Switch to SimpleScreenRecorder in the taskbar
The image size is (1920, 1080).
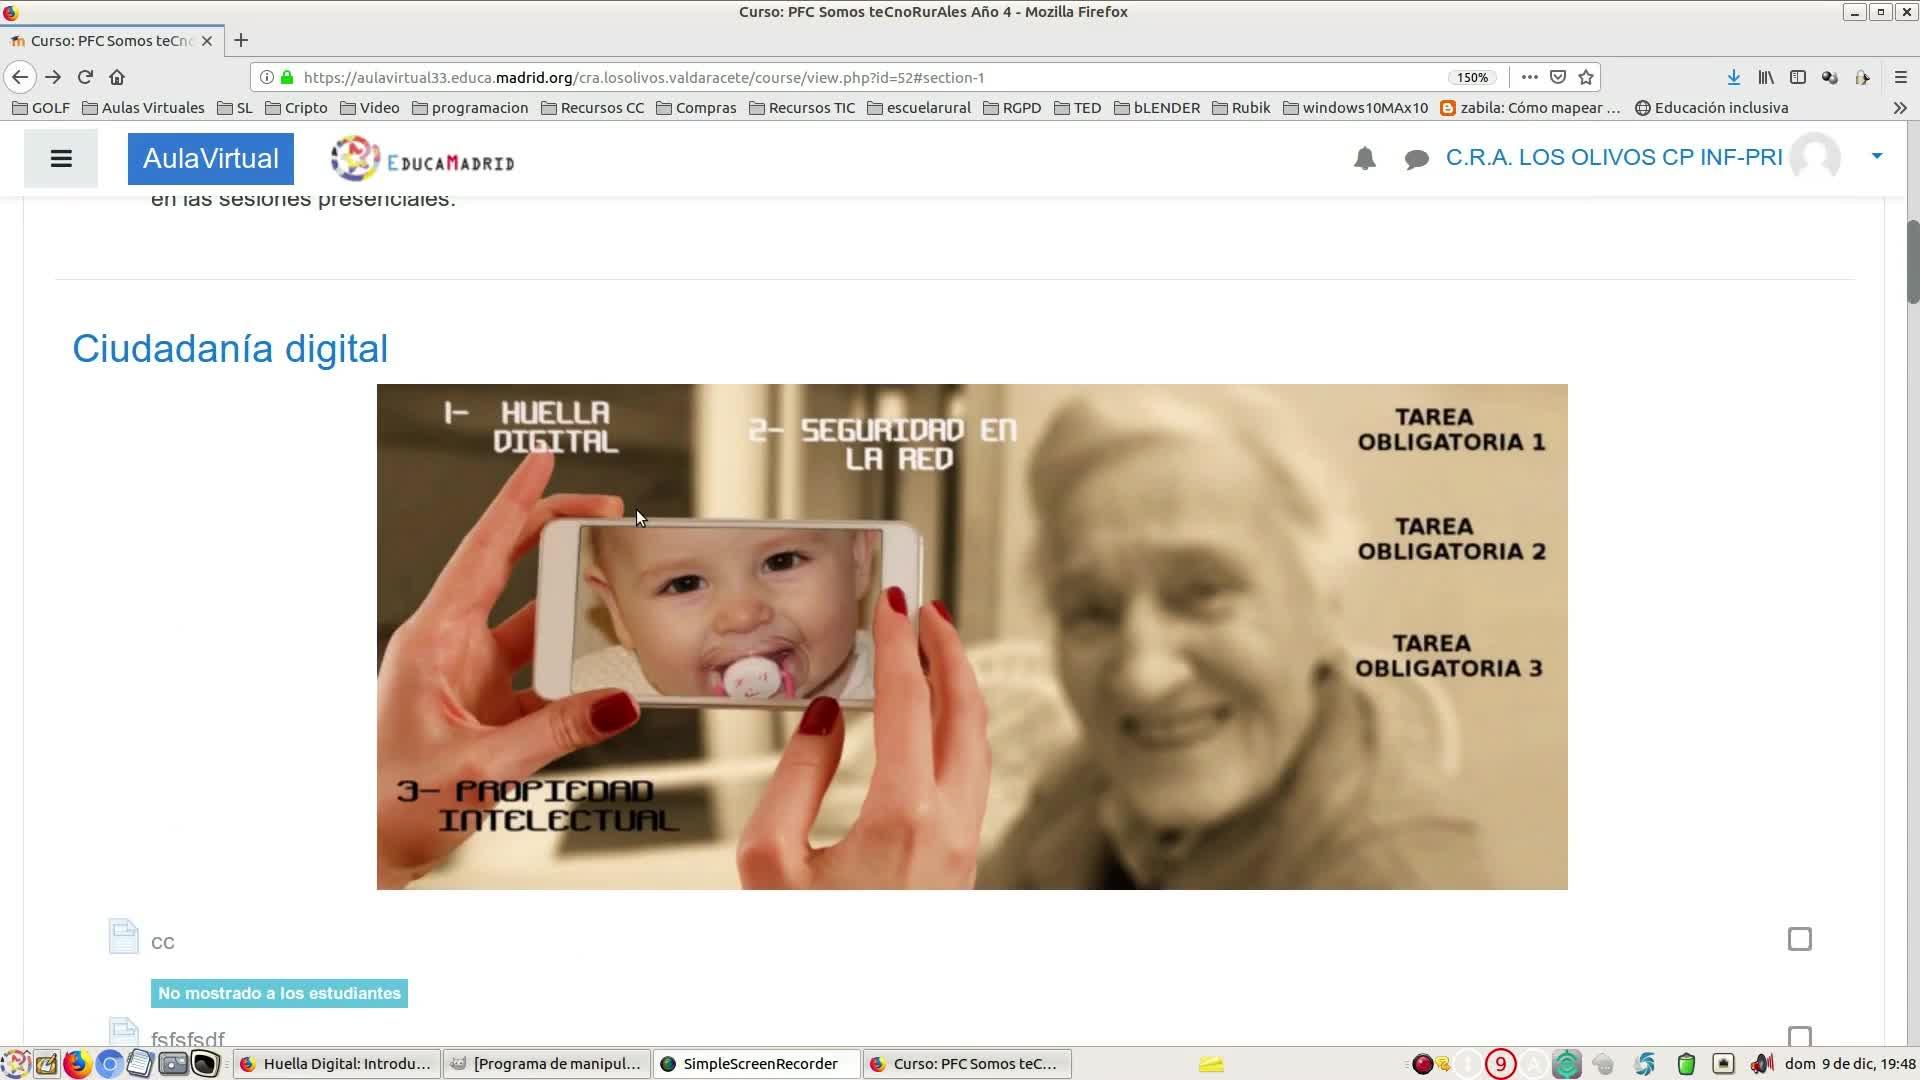755,1064
